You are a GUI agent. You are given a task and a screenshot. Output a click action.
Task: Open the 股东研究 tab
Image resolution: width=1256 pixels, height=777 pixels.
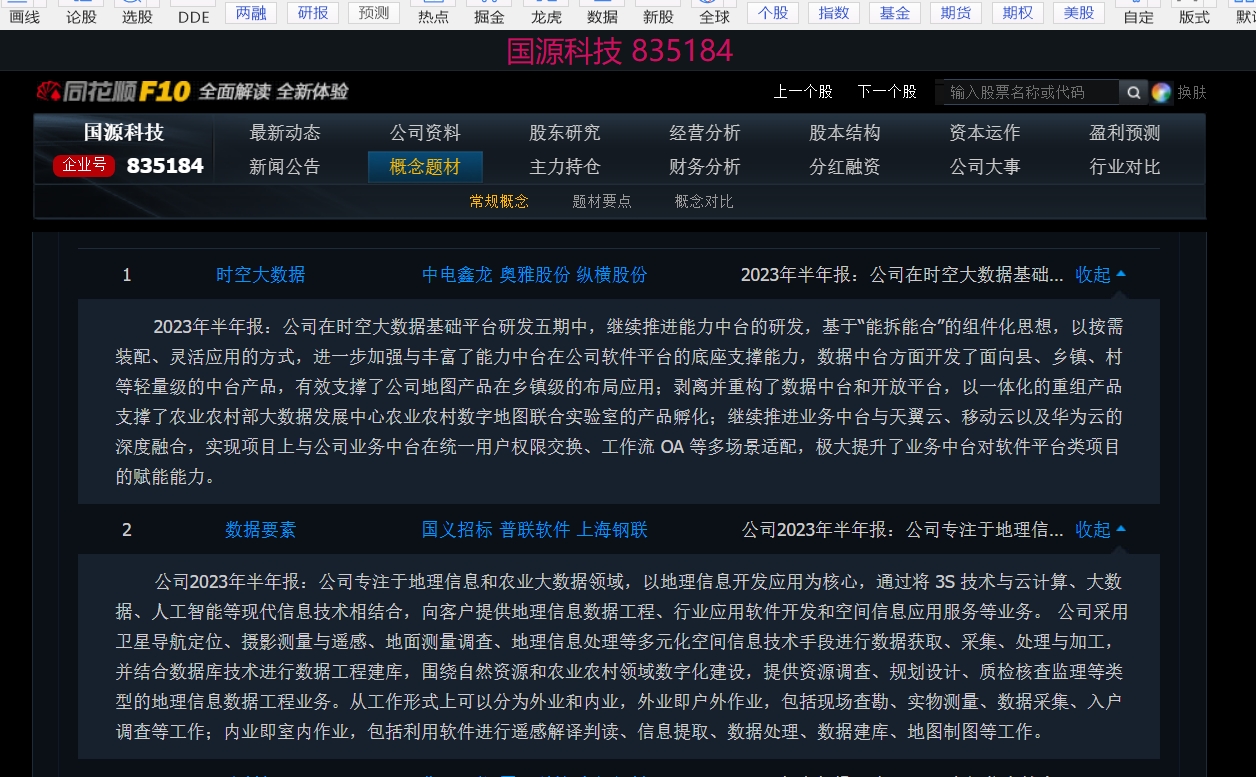coord(565,133)
